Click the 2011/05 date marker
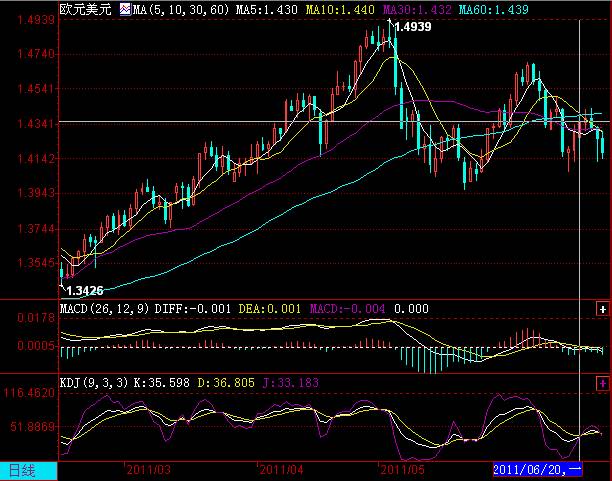612x481 pixels. click(x=402, y=470)
